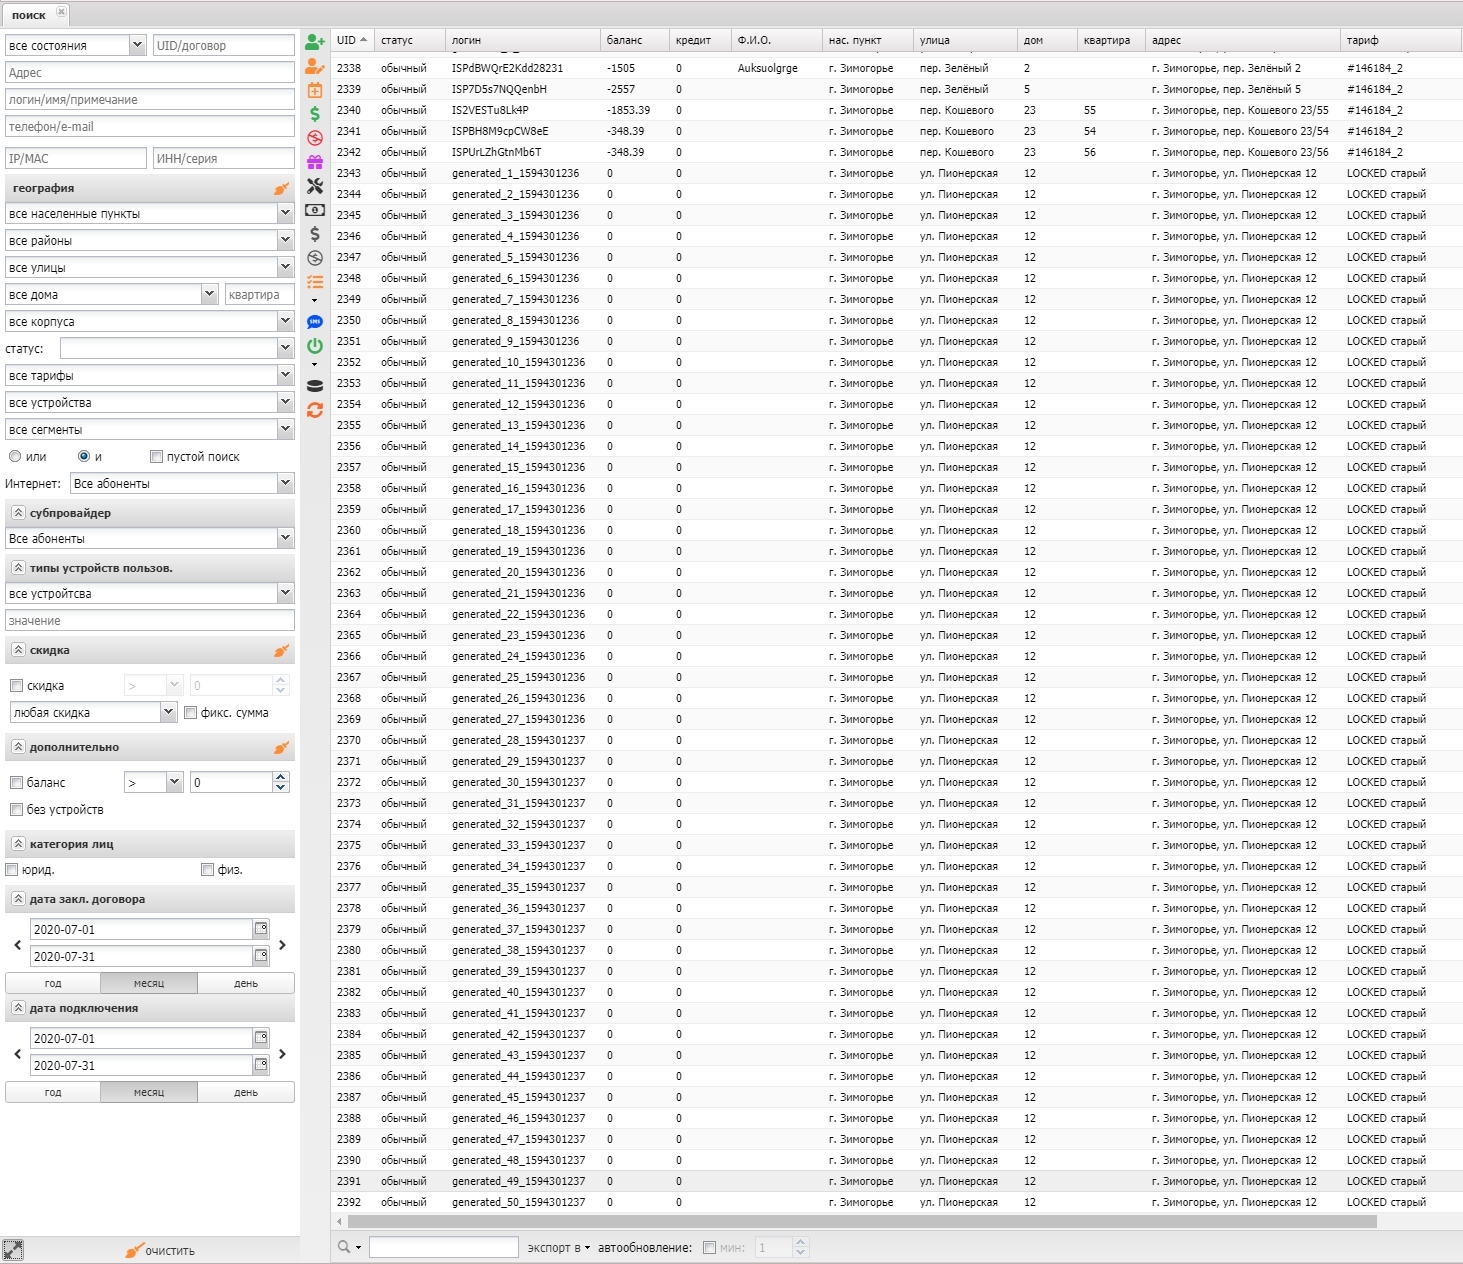
Task: Click the orange refresh arrows icon
Action: point(315,410)
